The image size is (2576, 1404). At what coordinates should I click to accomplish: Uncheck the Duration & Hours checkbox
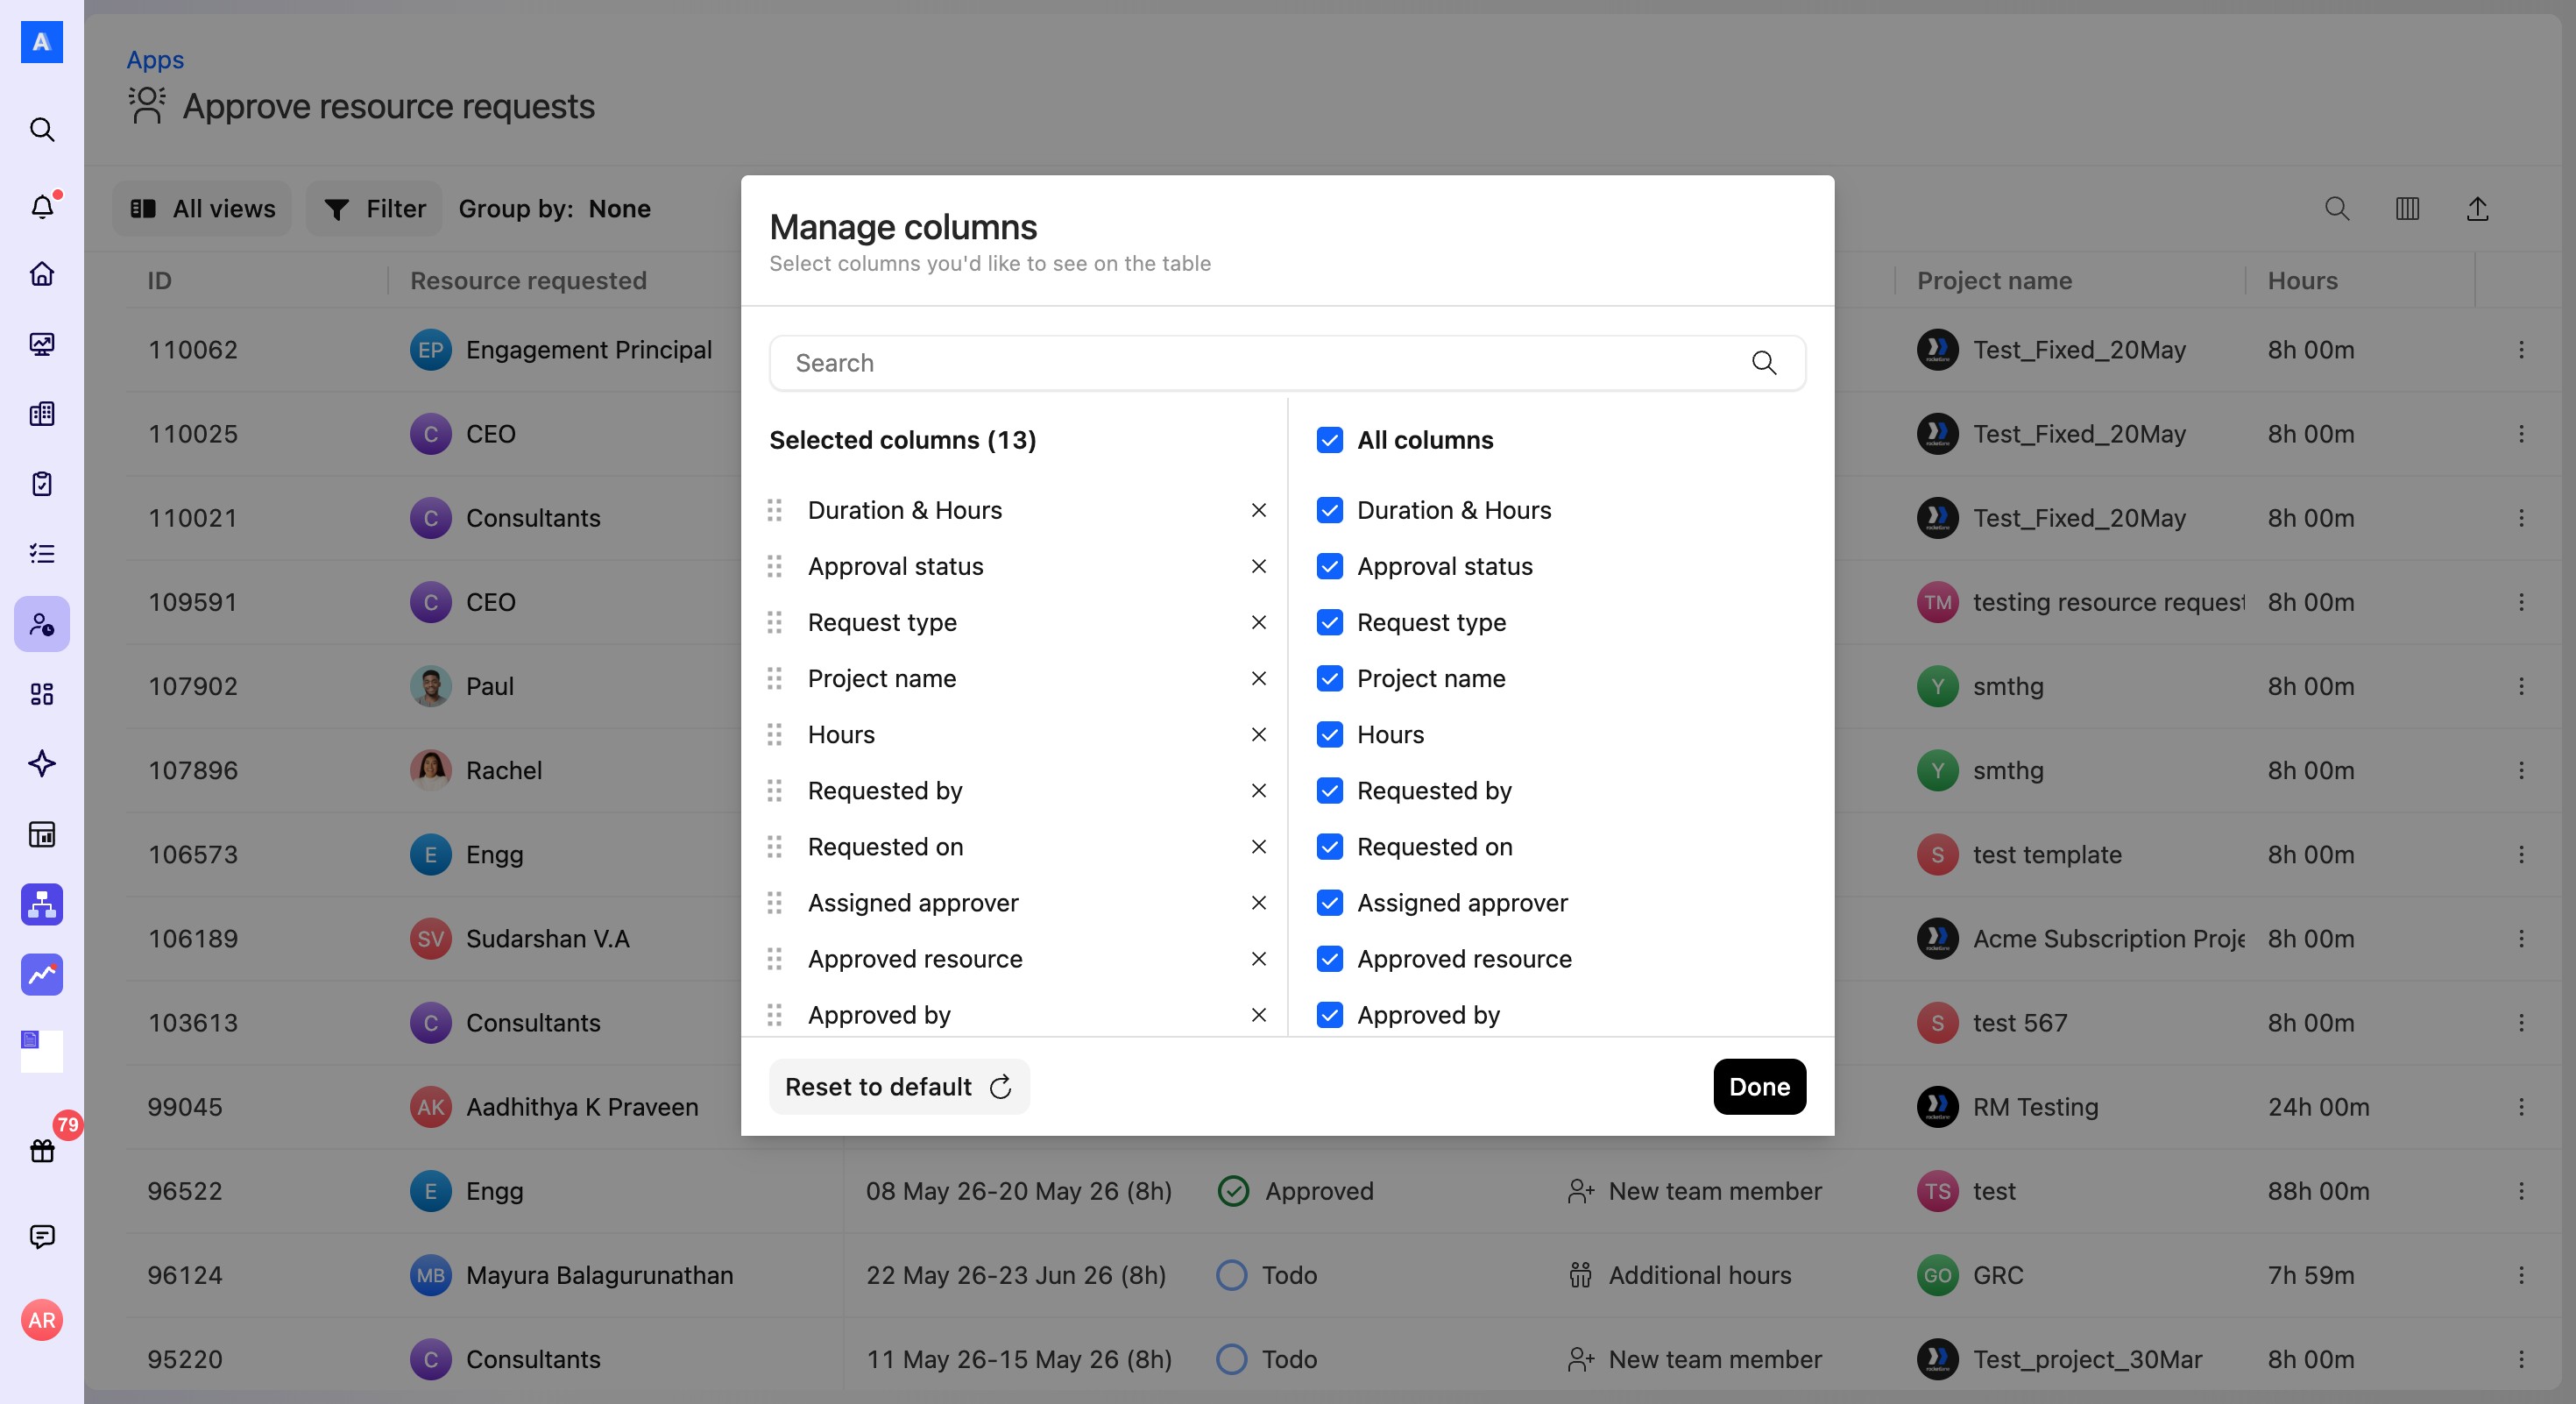(1330, 510)
